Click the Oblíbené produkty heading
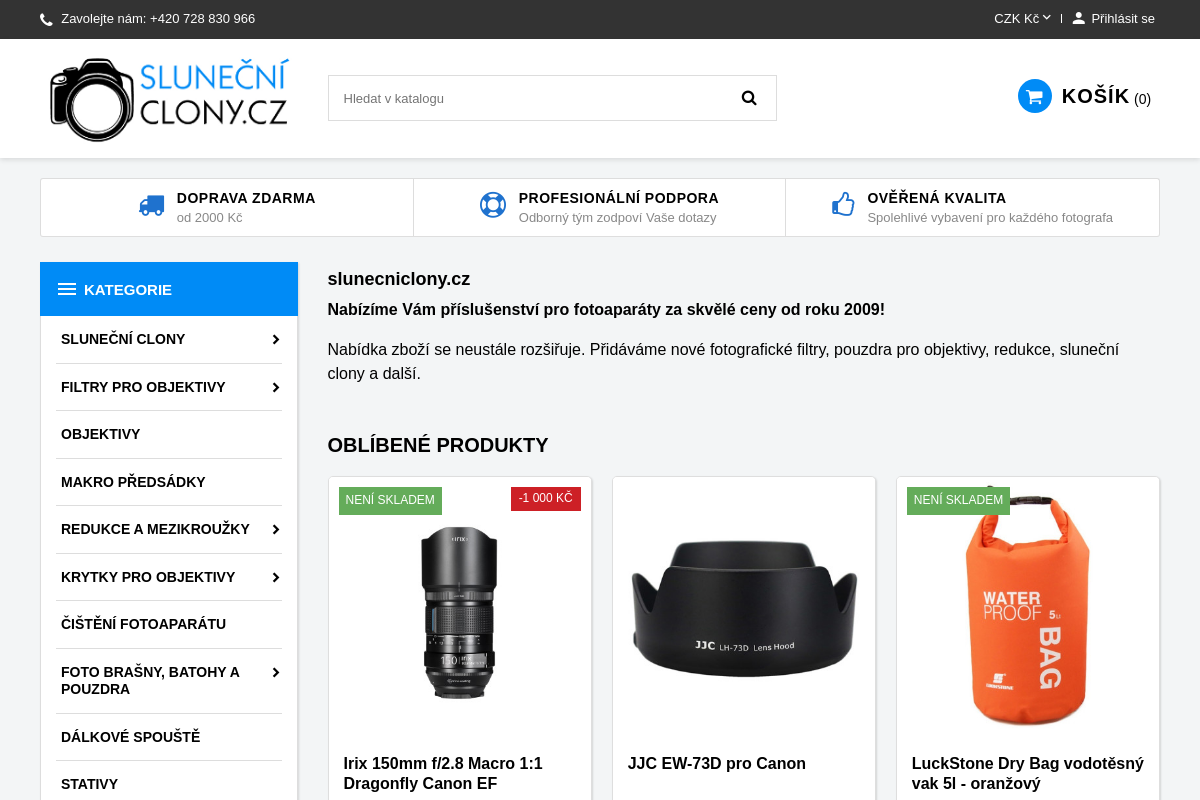This screenshot has width=1200, height=800. coord(438,445)
